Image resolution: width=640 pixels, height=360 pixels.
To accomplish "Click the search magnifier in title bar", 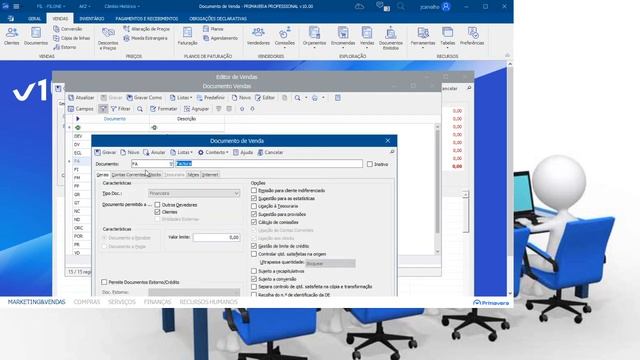I will [x=401, y=7].
